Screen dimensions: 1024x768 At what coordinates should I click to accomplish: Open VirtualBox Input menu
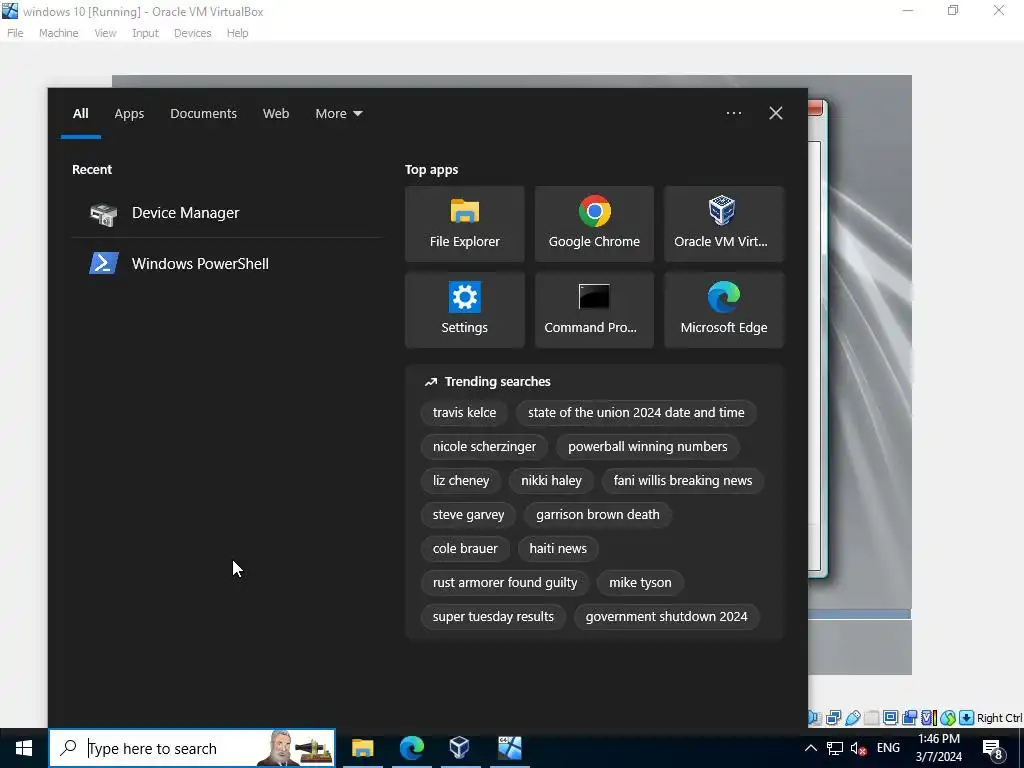click(x=145, y=33)
